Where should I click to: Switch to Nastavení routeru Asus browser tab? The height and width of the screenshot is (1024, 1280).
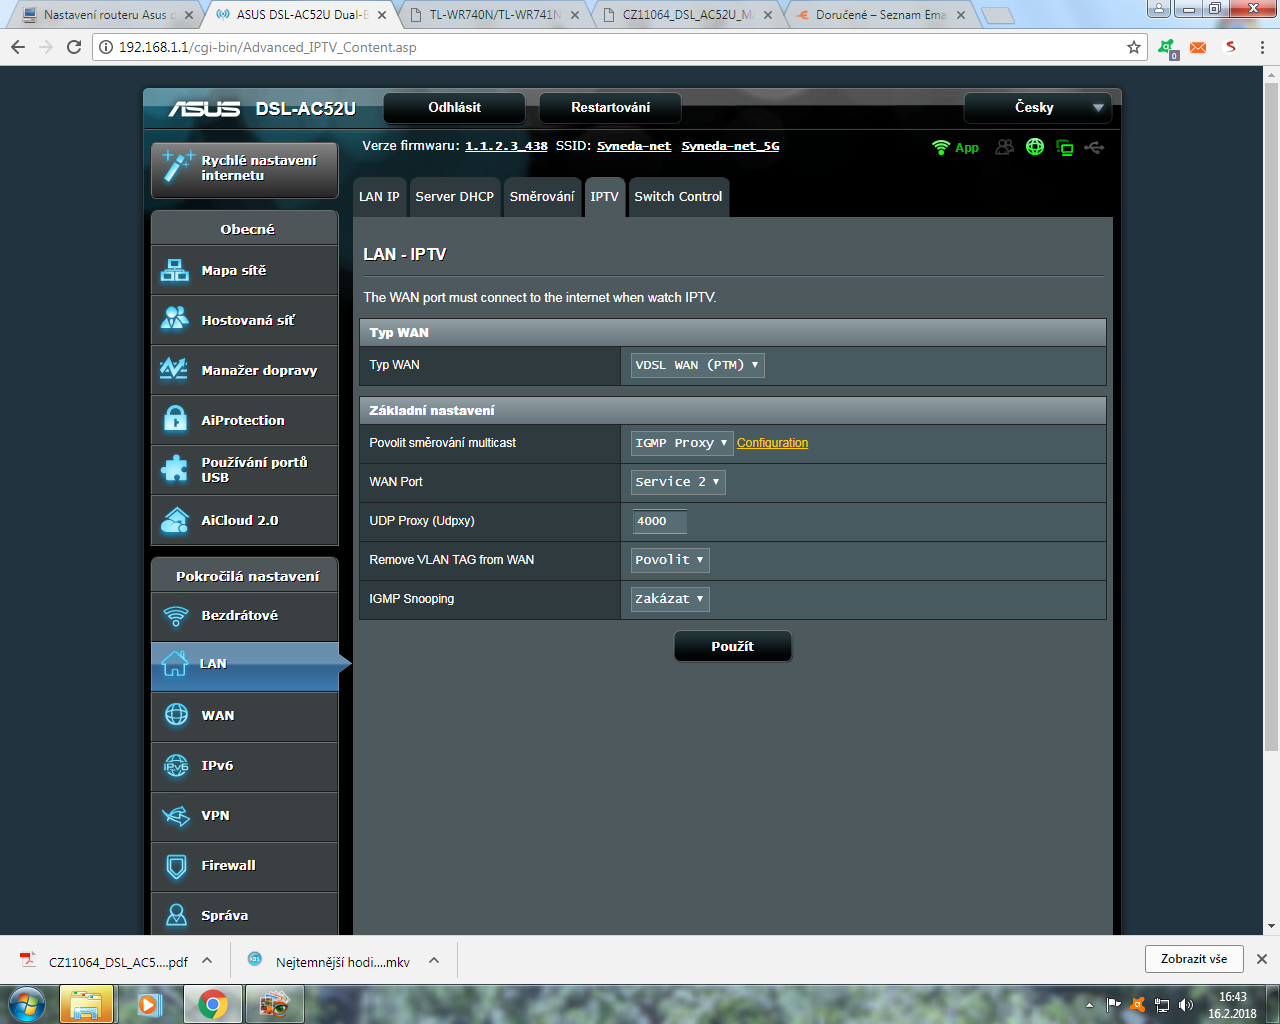(108, 15)
